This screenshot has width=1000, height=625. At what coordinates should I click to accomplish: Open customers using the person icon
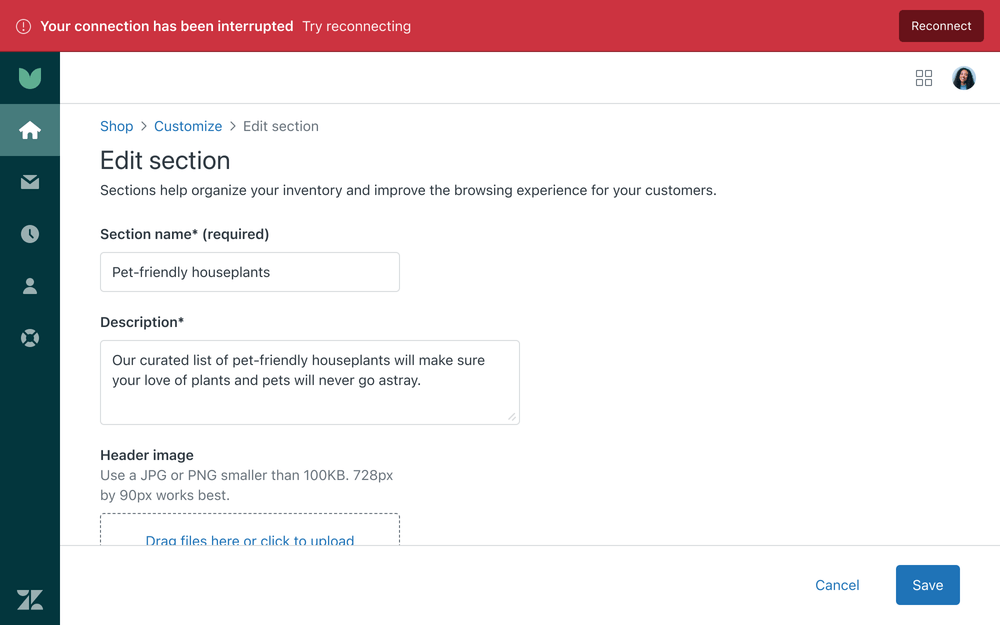click(x=30, y=285)
